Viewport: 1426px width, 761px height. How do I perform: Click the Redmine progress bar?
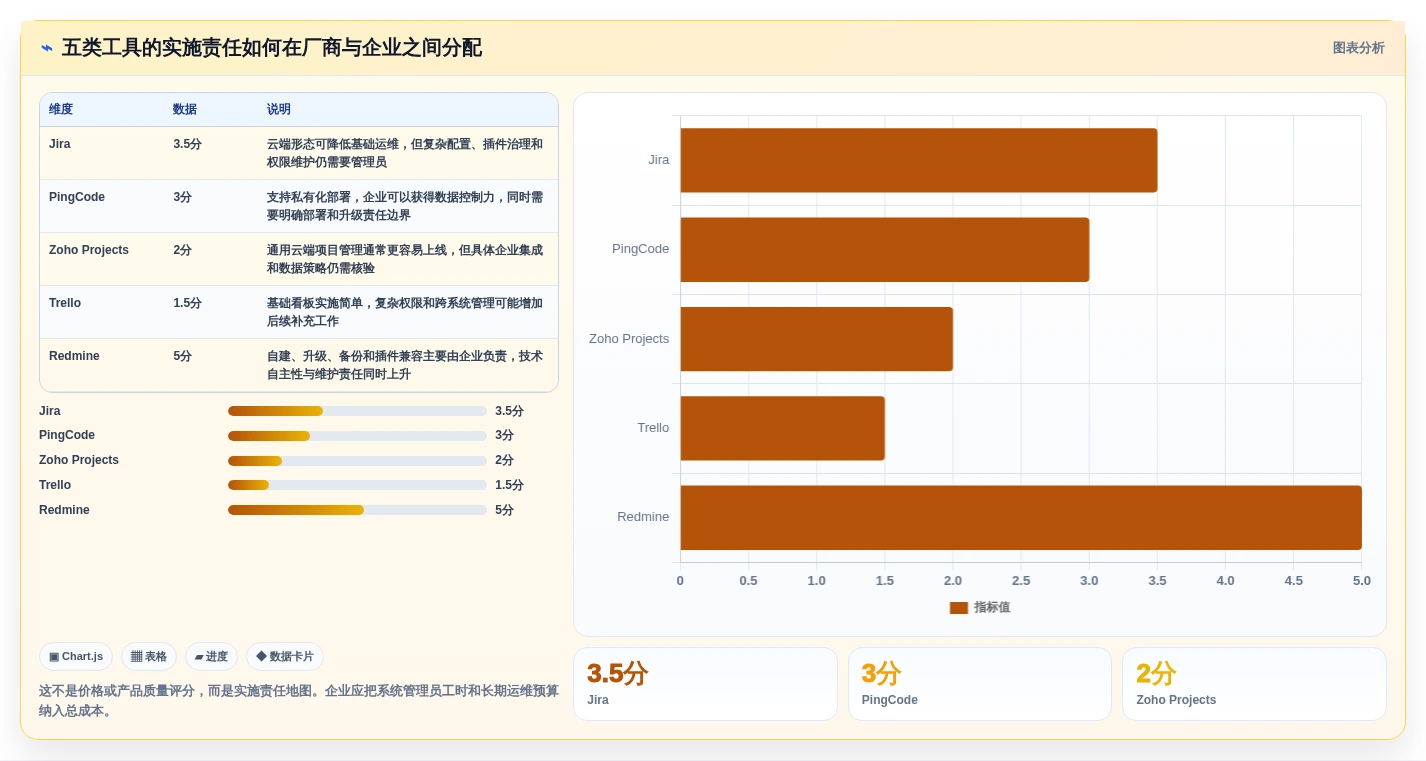coord(357,510)
